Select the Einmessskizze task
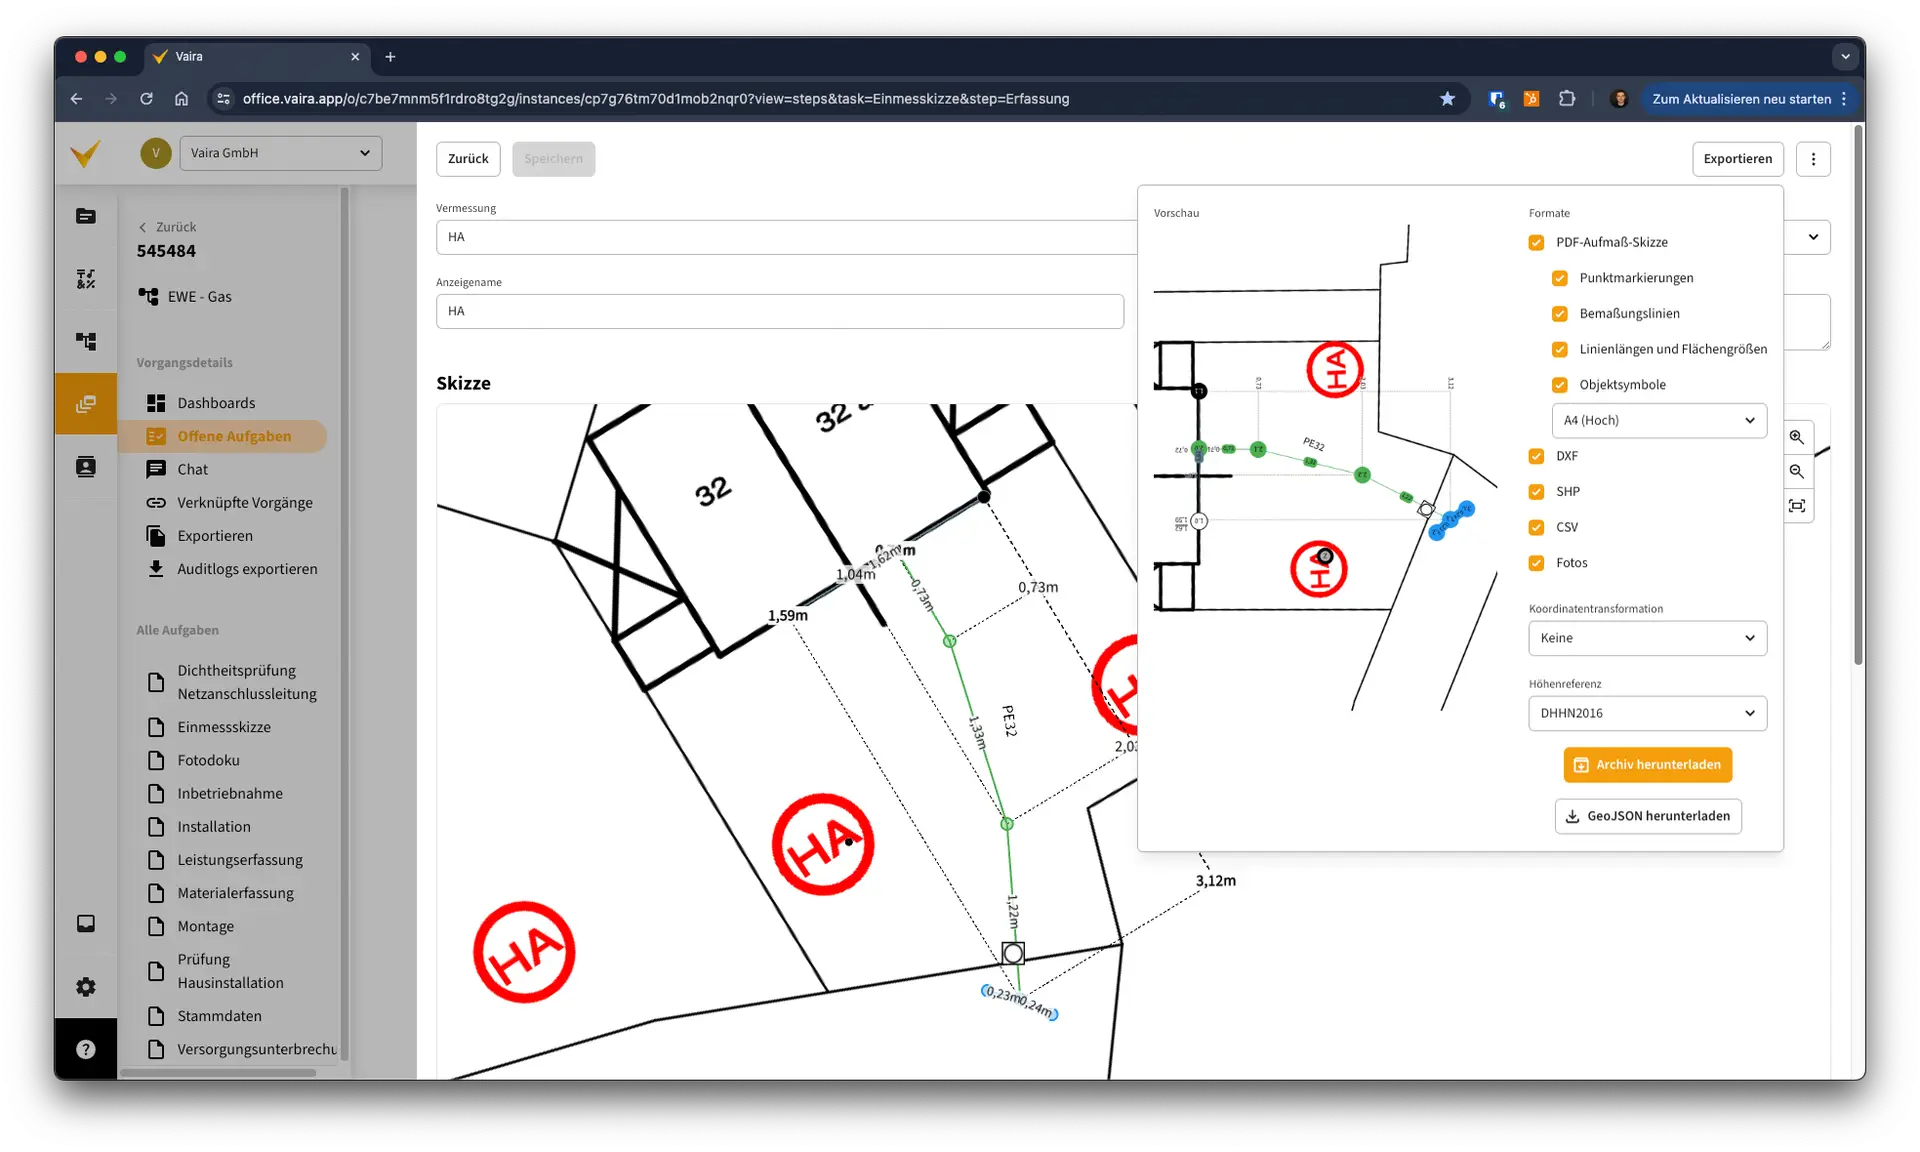This screenshot has height=1152, width=1920. (224, 727)
